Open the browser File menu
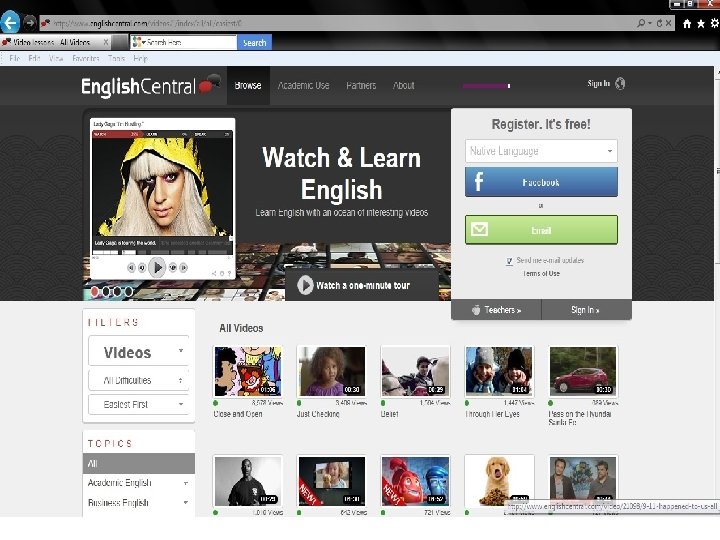The image size is (720, 540). click(14, 58)
